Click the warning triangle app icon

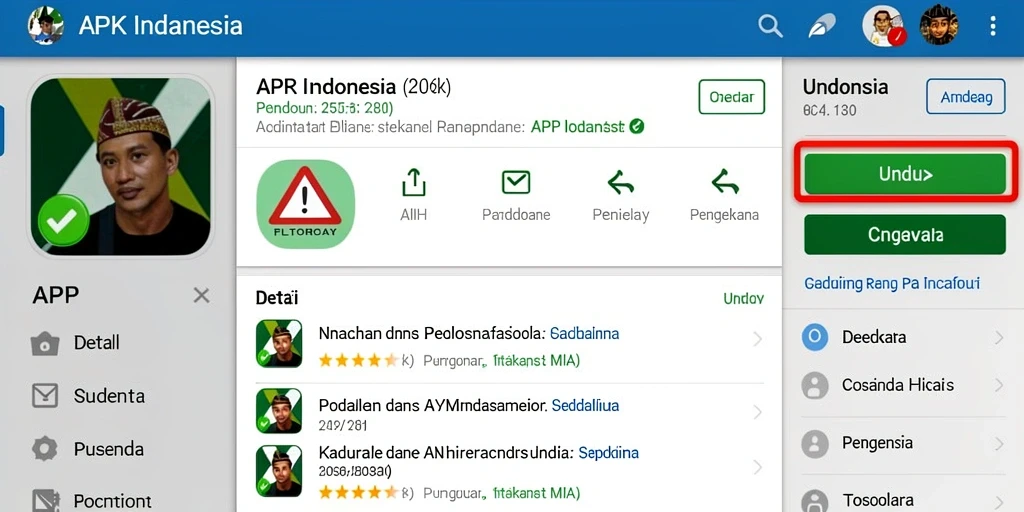[305, 204]
